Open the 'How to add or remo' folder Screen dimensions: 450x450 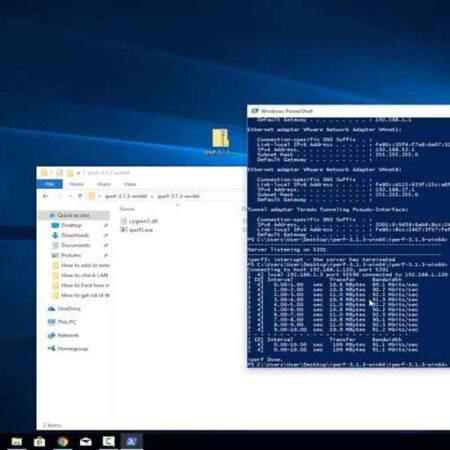pyautogui.click(x=81, y=265)
